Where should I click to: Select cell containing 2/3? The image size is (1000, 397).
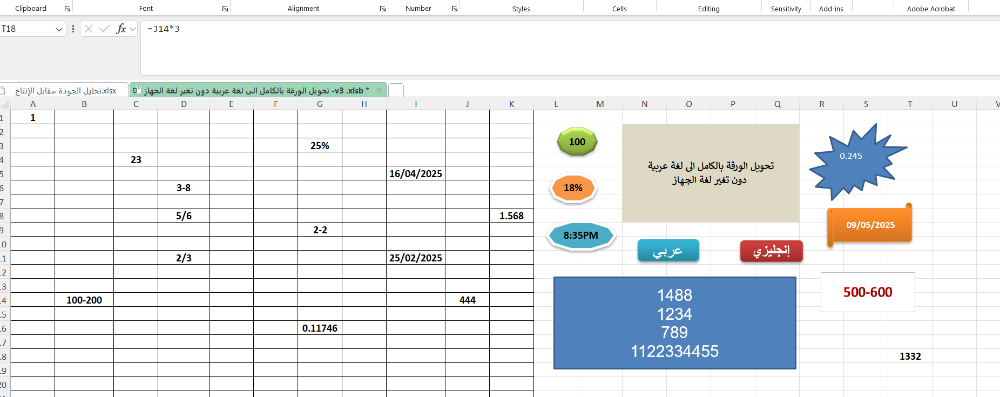[184, 258]
